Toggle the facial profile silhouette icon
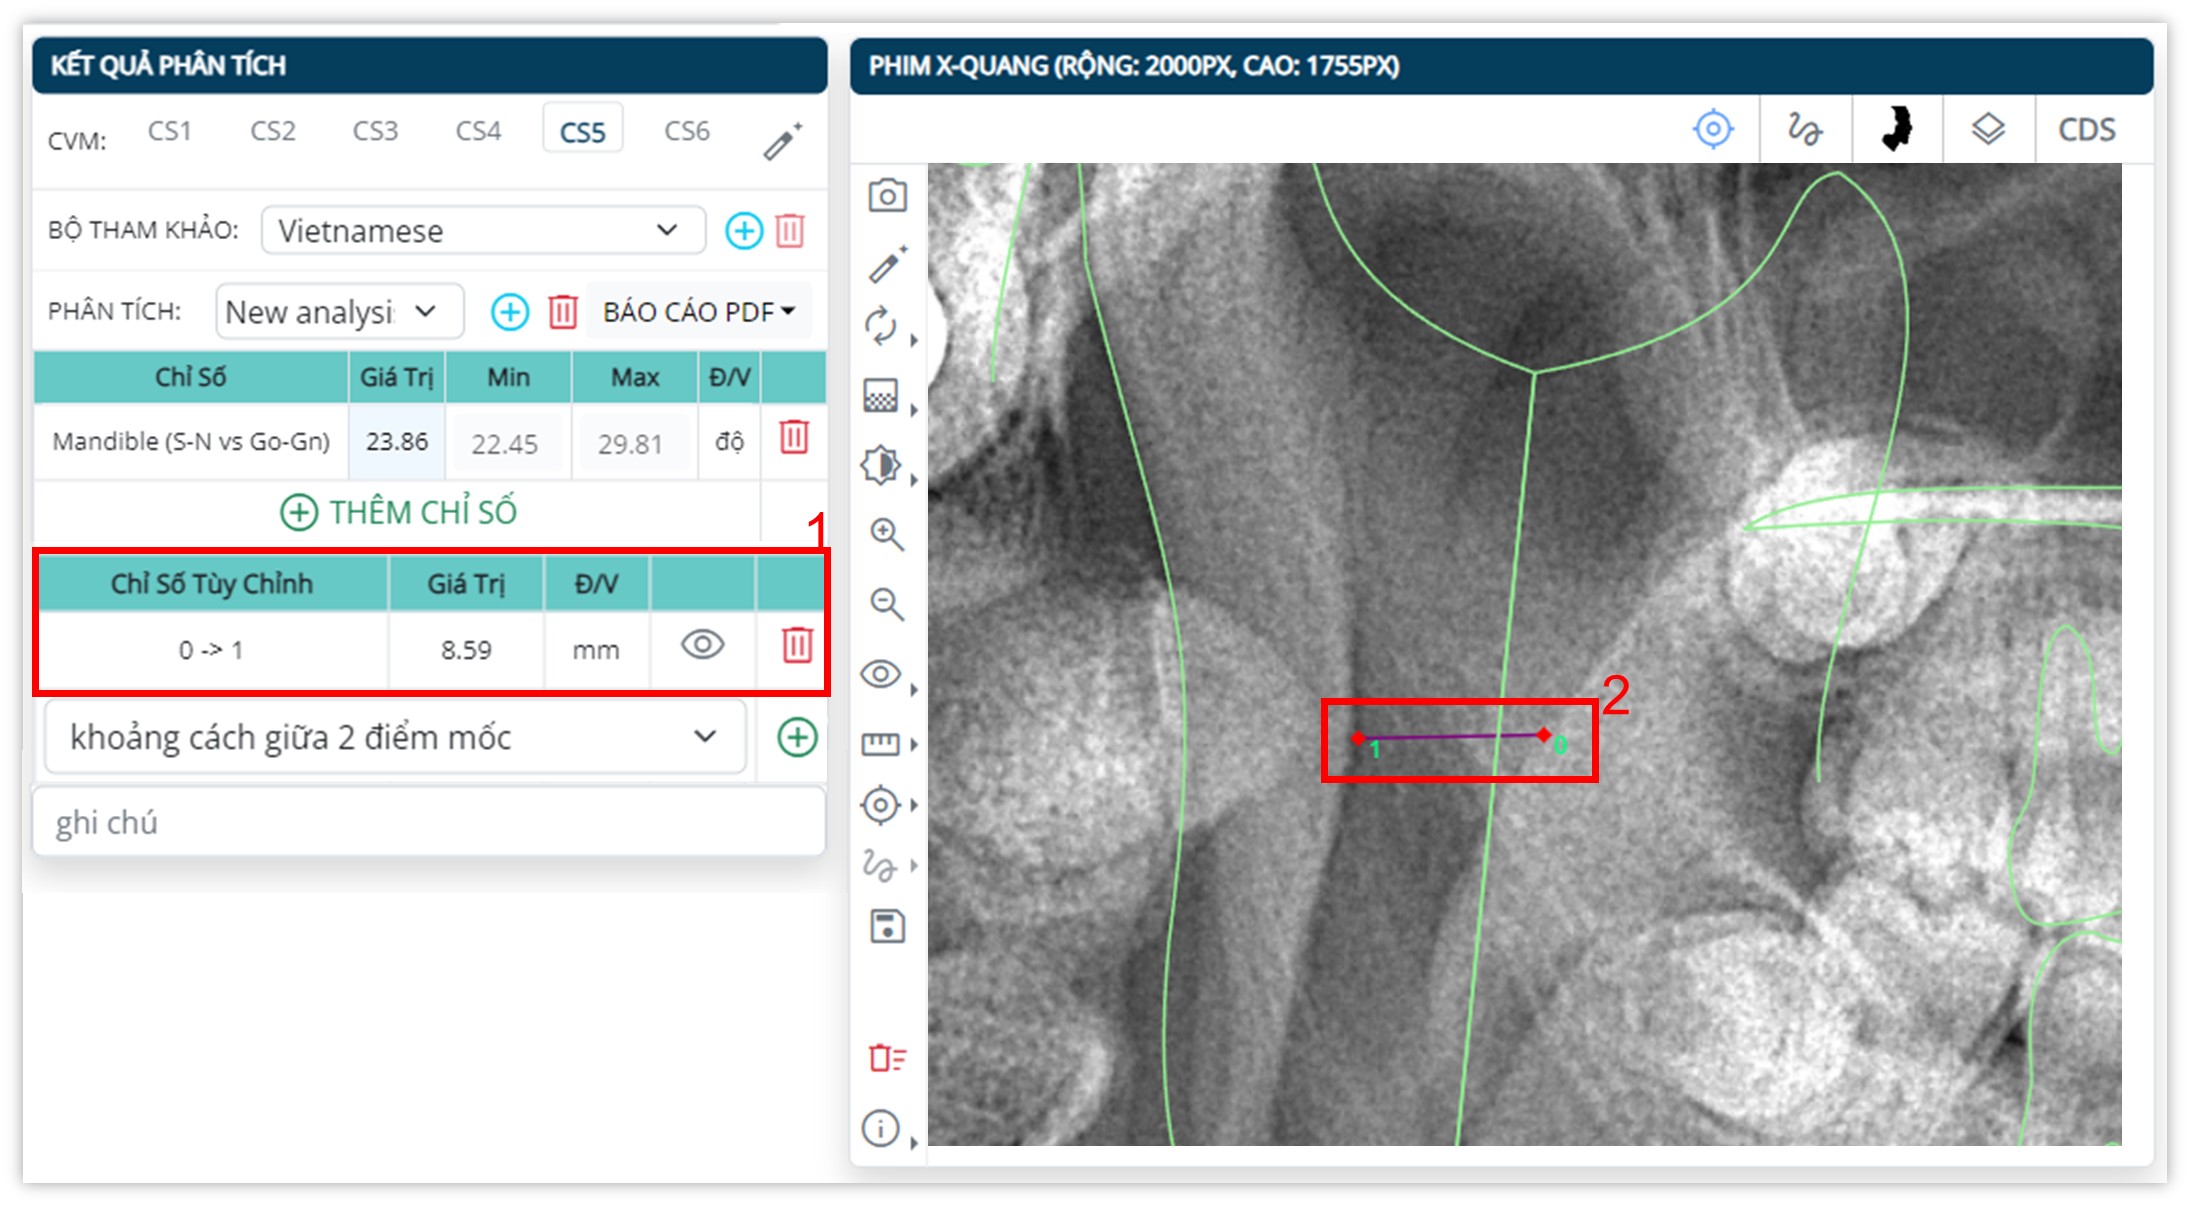Screen dimensions: 2190x1206 (x=1897, y=129)
